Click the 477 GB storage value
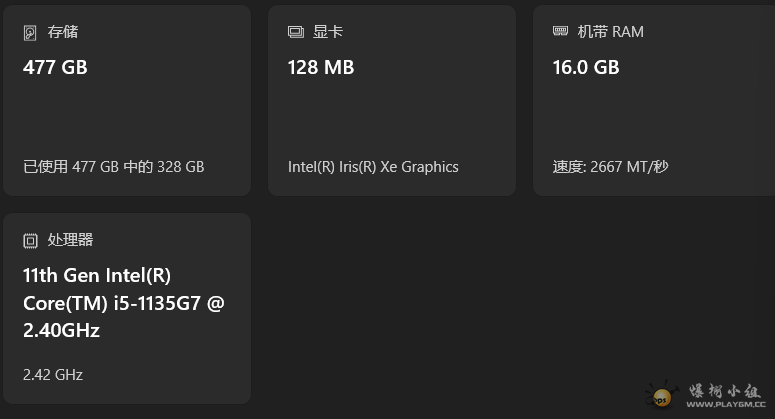 (55, 67)
